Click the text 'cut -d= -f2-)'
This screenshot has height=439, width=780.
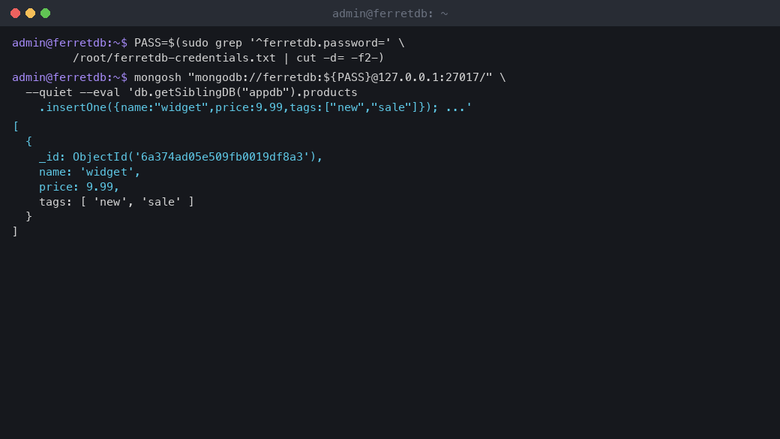[x=340, y=58]
